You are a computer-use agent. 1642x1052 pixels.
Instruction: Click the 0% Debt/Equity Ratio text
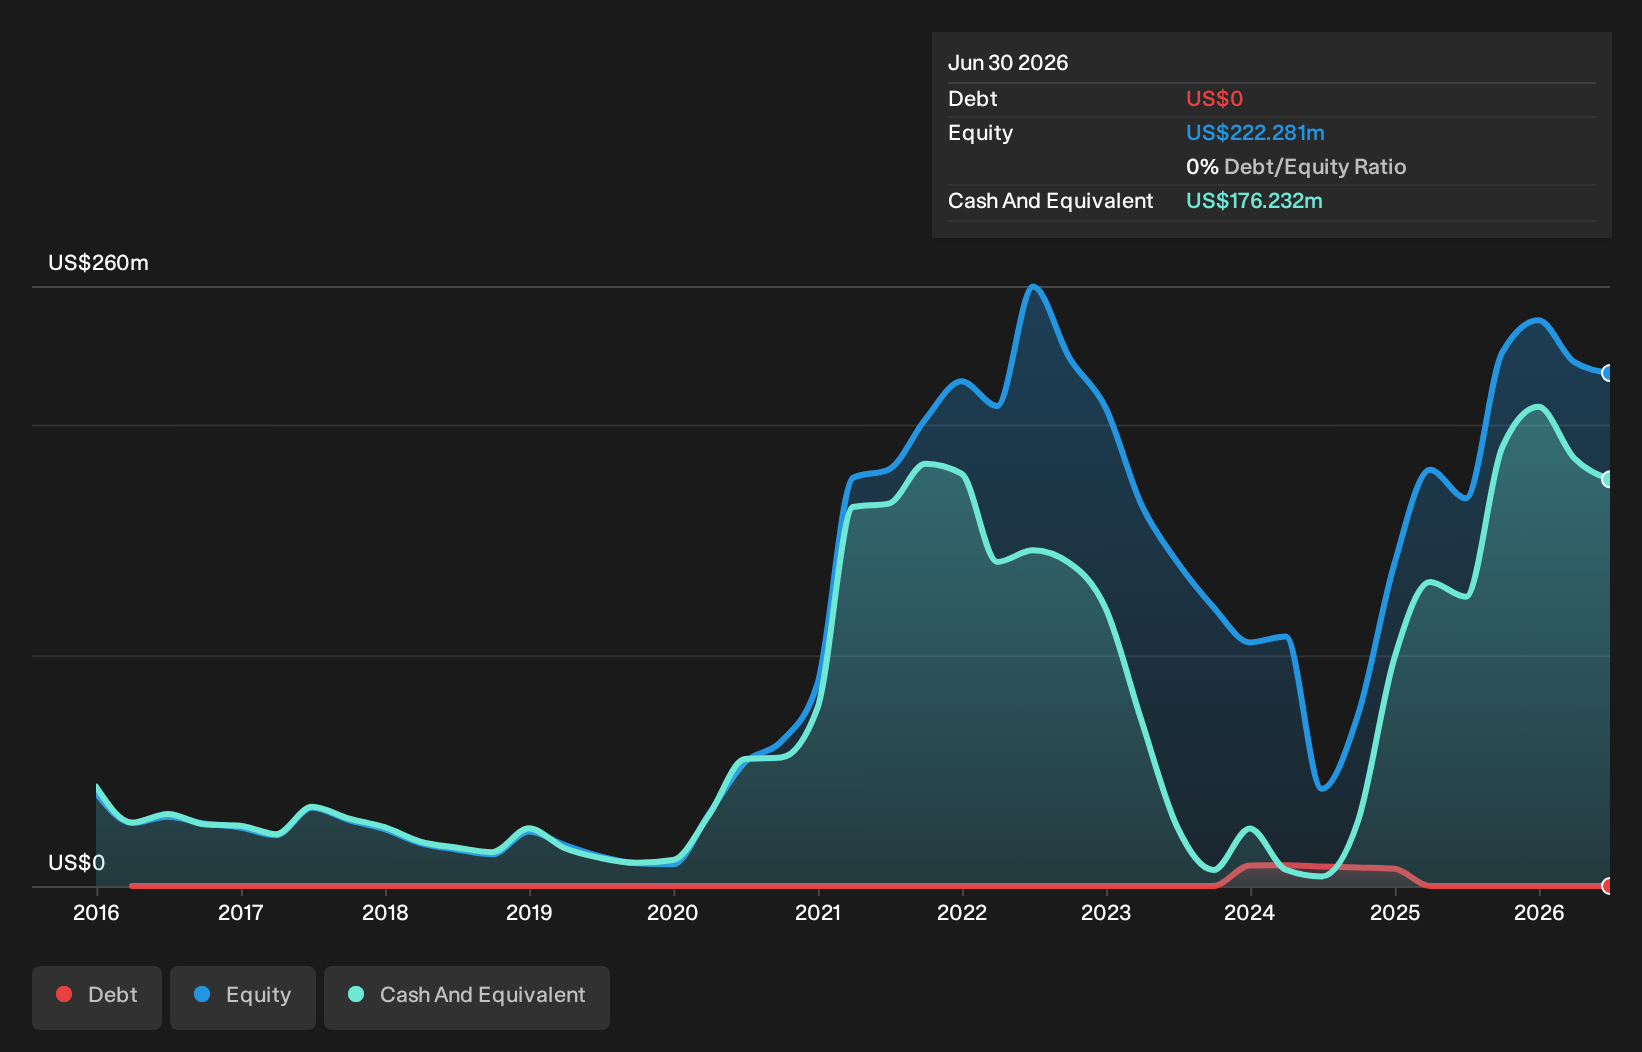pos(1296,167)
